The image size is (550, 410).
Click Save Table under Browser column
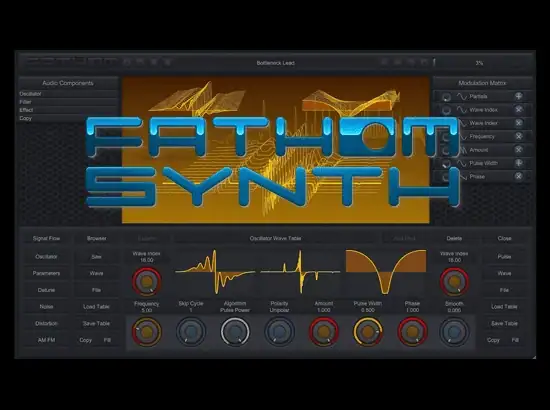[96, 323]
